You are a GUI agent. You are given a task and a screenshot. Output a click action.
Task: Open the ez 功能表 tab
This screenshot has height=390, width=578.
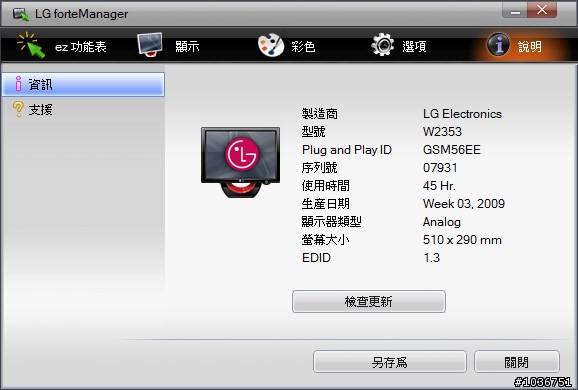coord(62,46)
